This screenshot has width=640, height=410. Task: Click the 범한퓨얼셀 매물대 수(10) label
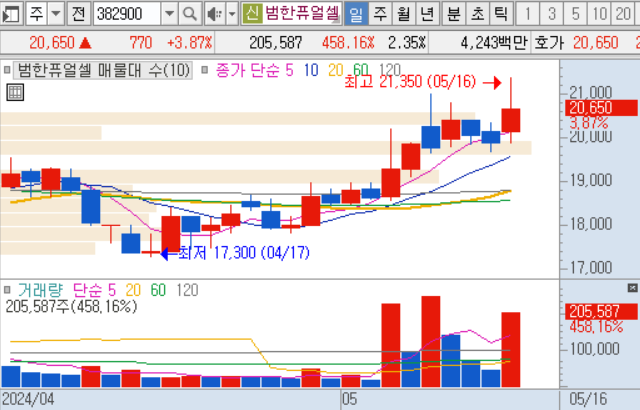point(104,70)
